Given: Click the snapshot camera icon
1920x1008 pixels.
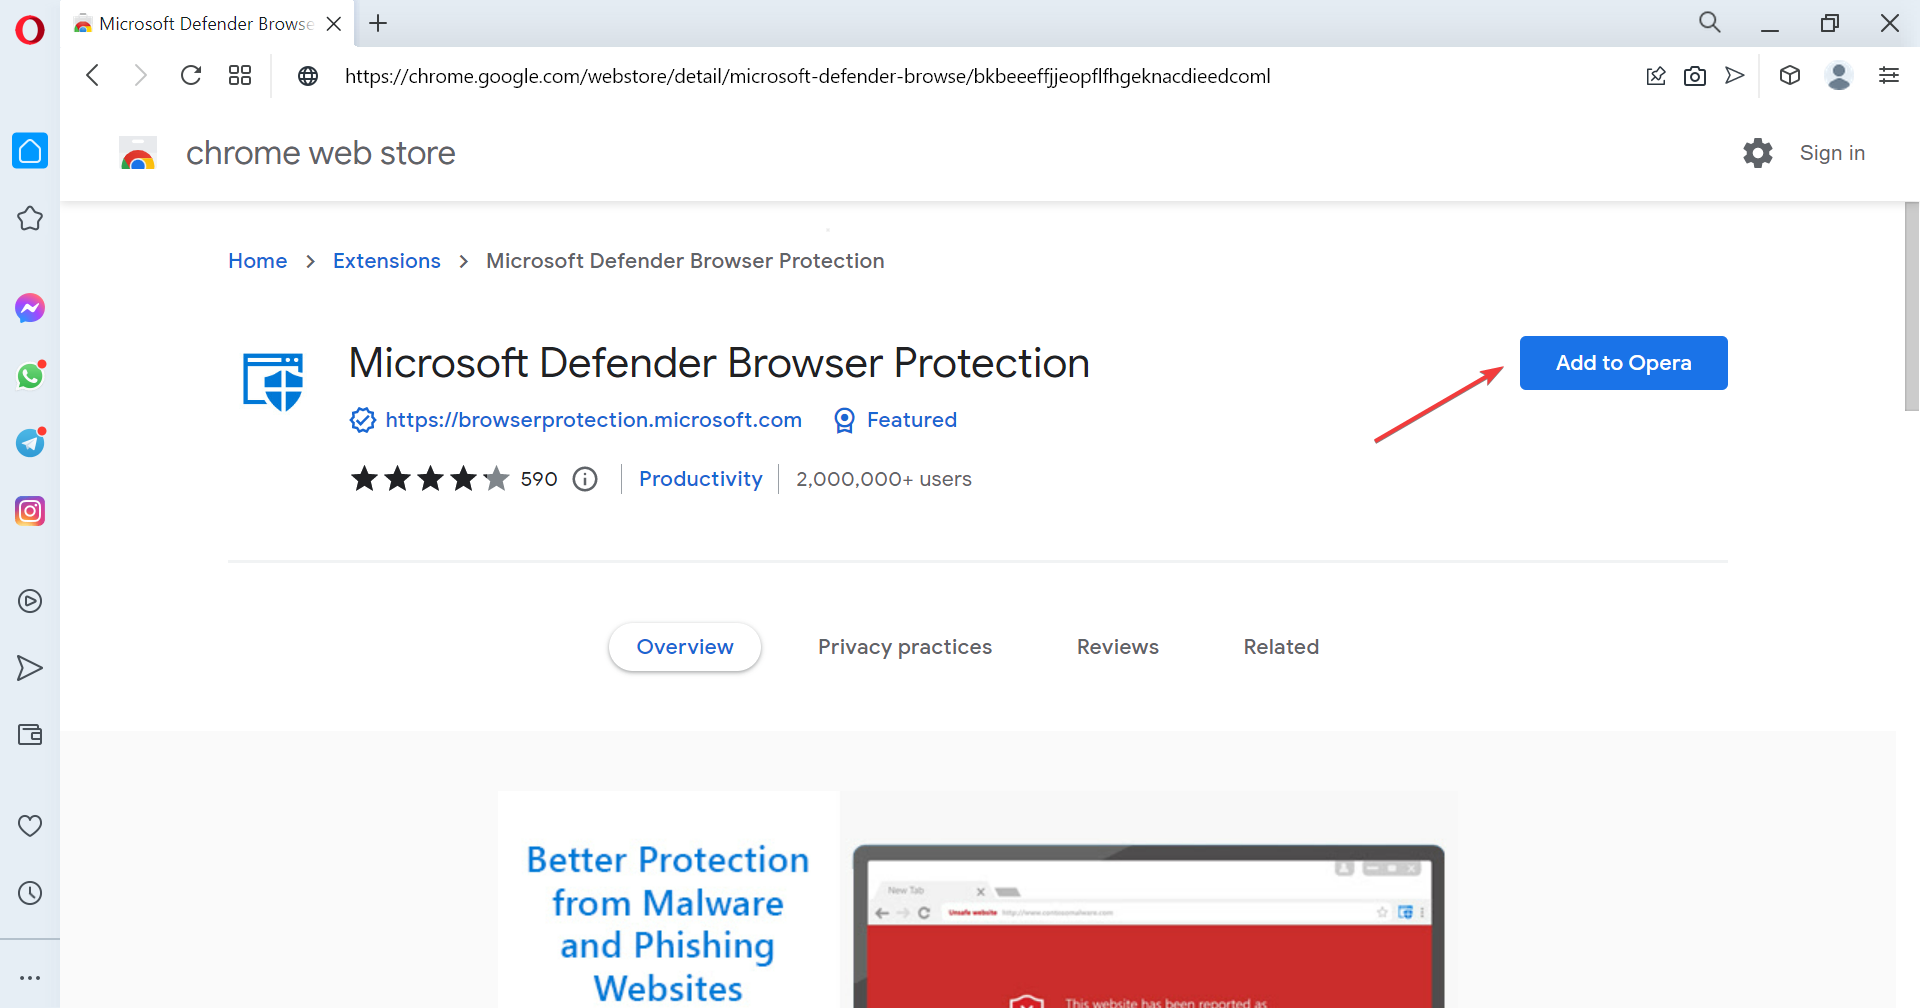Looking at the screenshot, I should click(x=1695, y=76).
